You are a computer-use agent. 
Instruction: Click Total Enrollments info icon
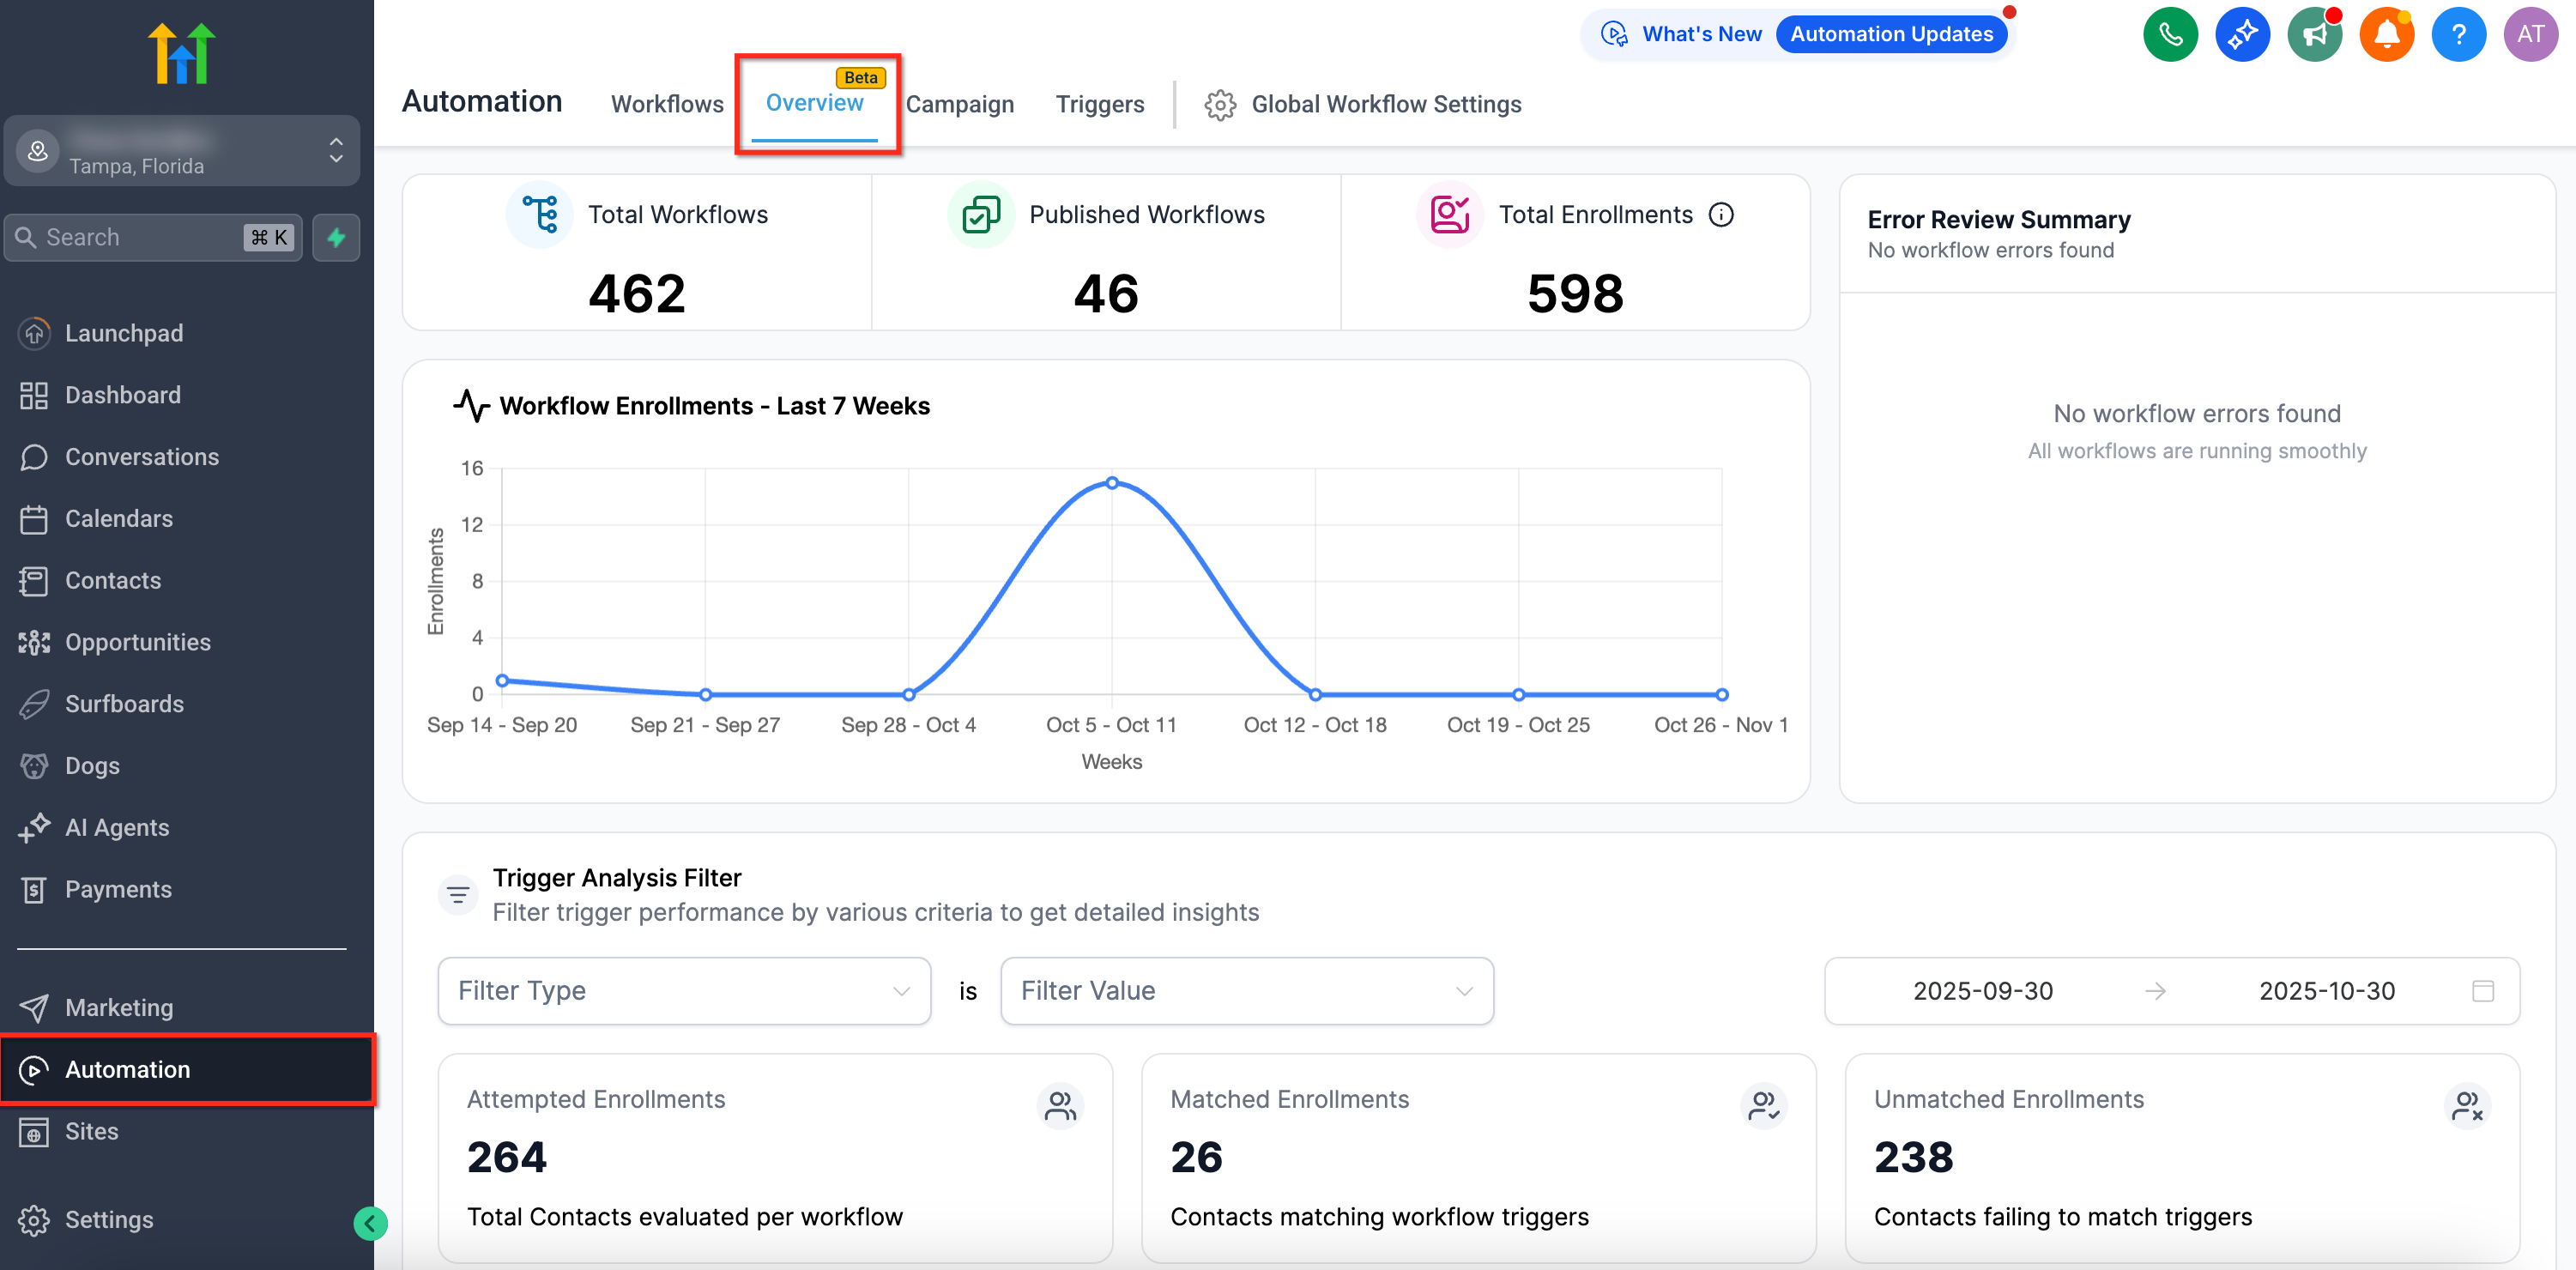click(x=1721, y=214)
